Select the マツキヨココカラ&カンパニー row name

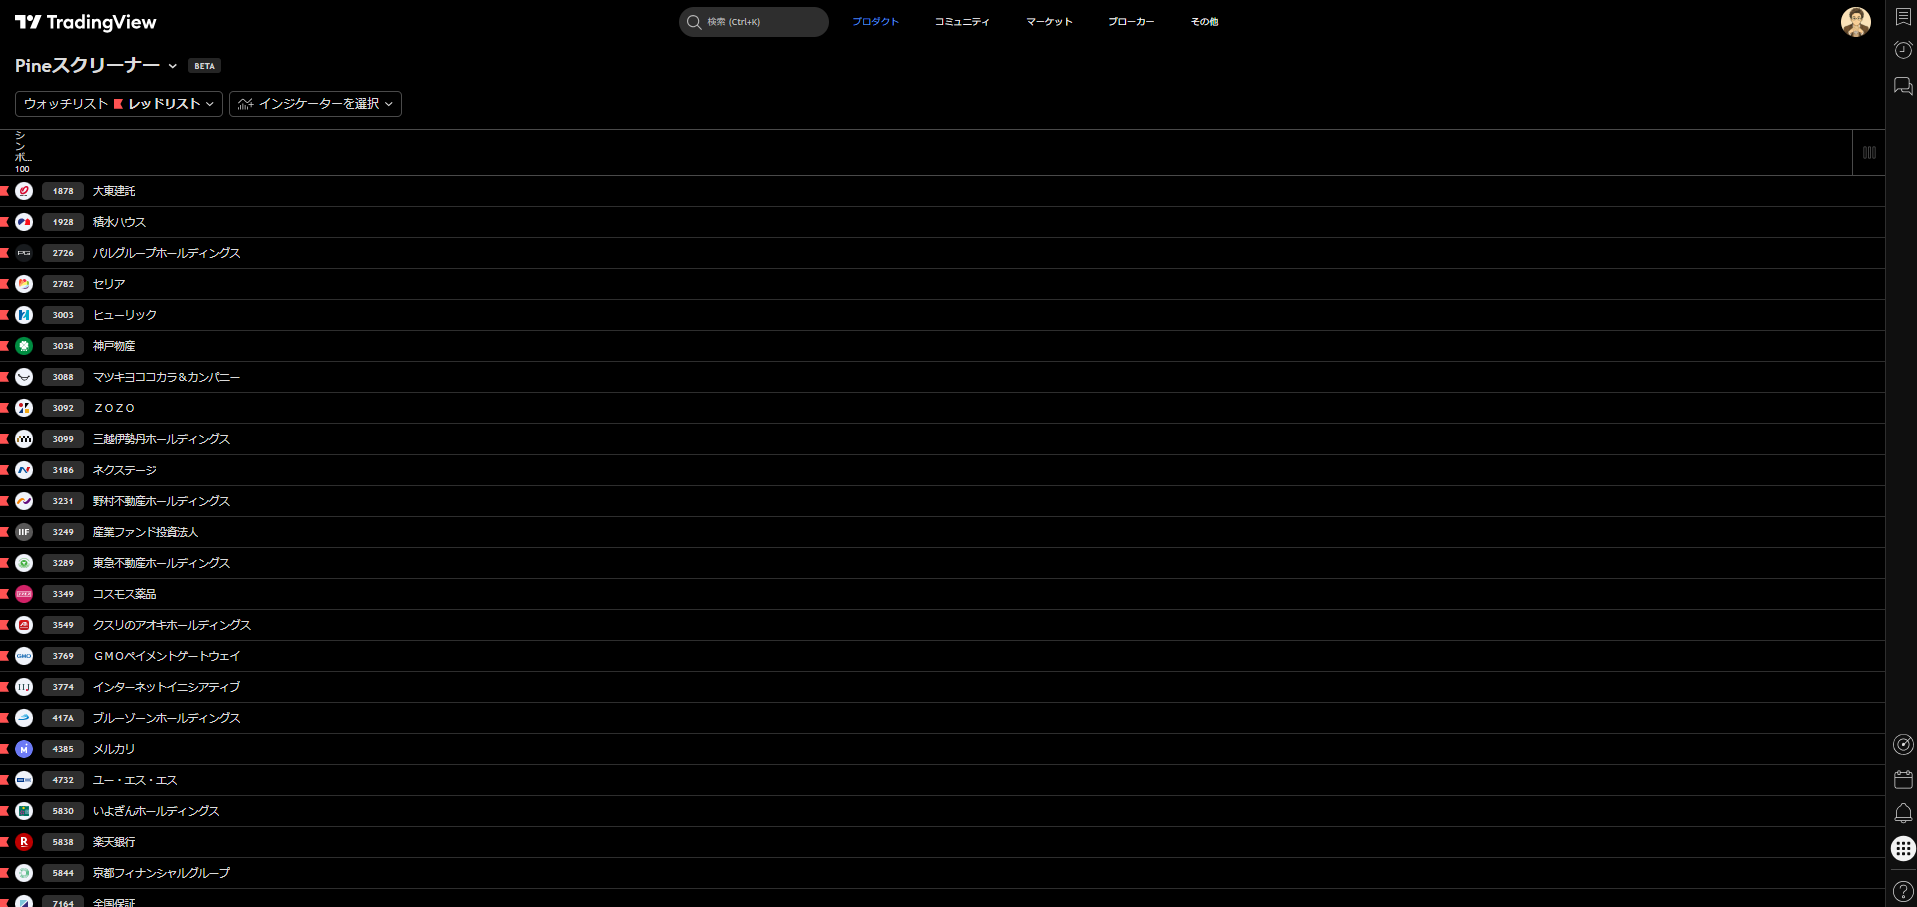point(167,377)
